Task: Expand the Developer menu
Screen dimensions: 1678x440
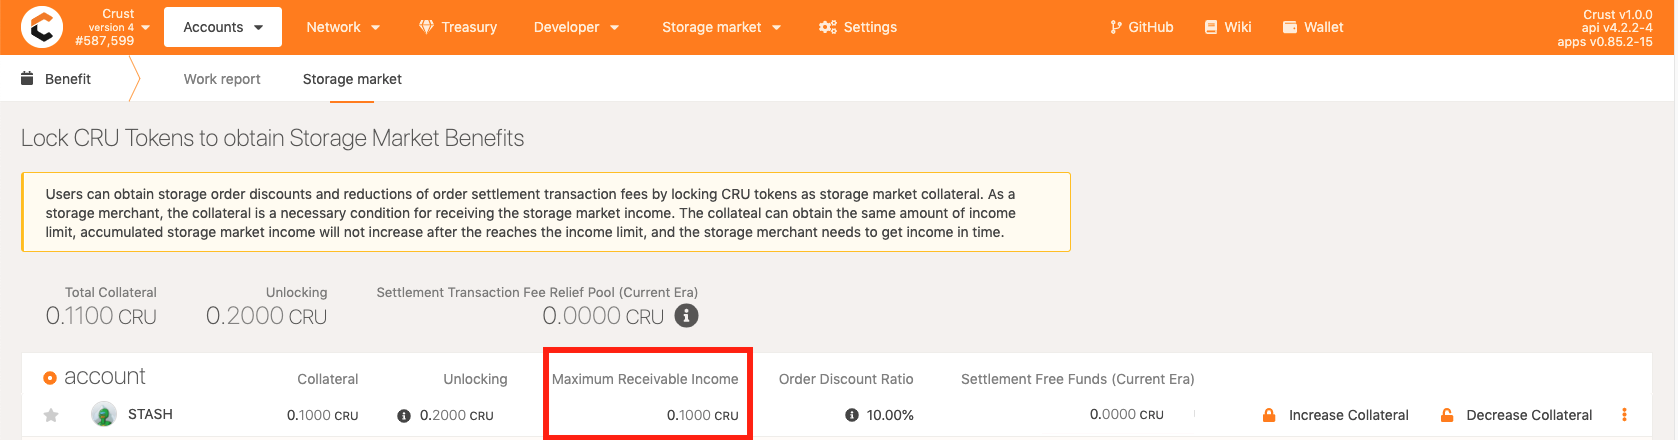Action: 576,27
